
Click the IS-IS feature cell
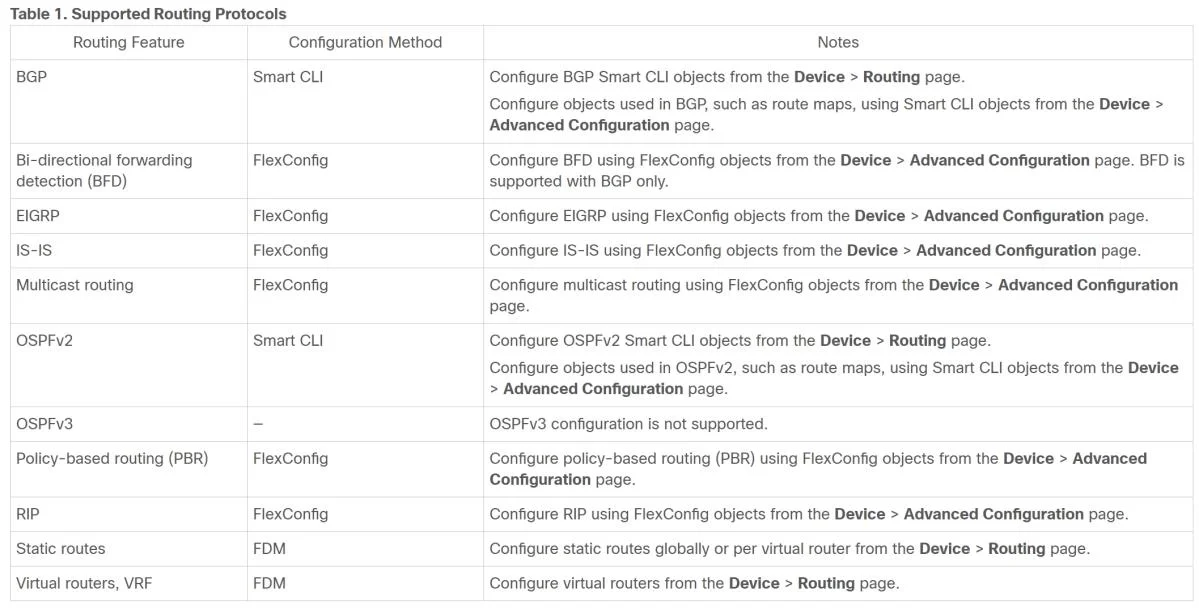click(x=34, y=250)
